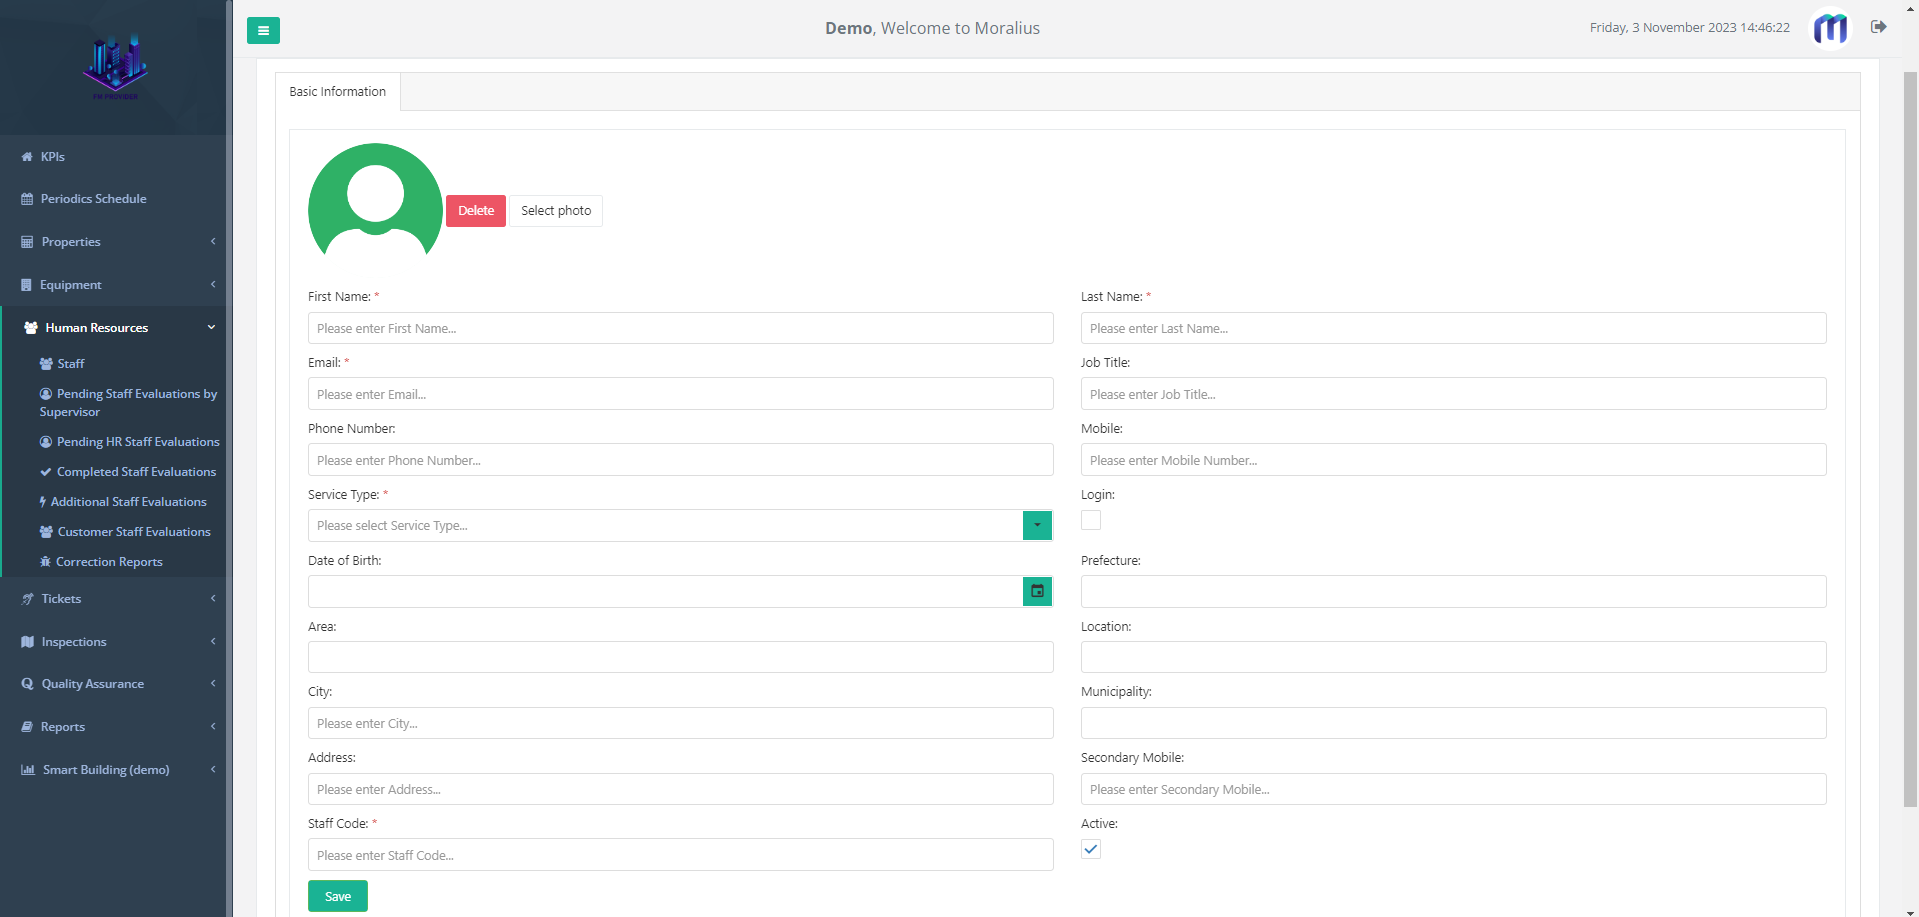The image size is (1919, 917).
Task: Click the sidebar building logo
Action: [x=115, y=67]
